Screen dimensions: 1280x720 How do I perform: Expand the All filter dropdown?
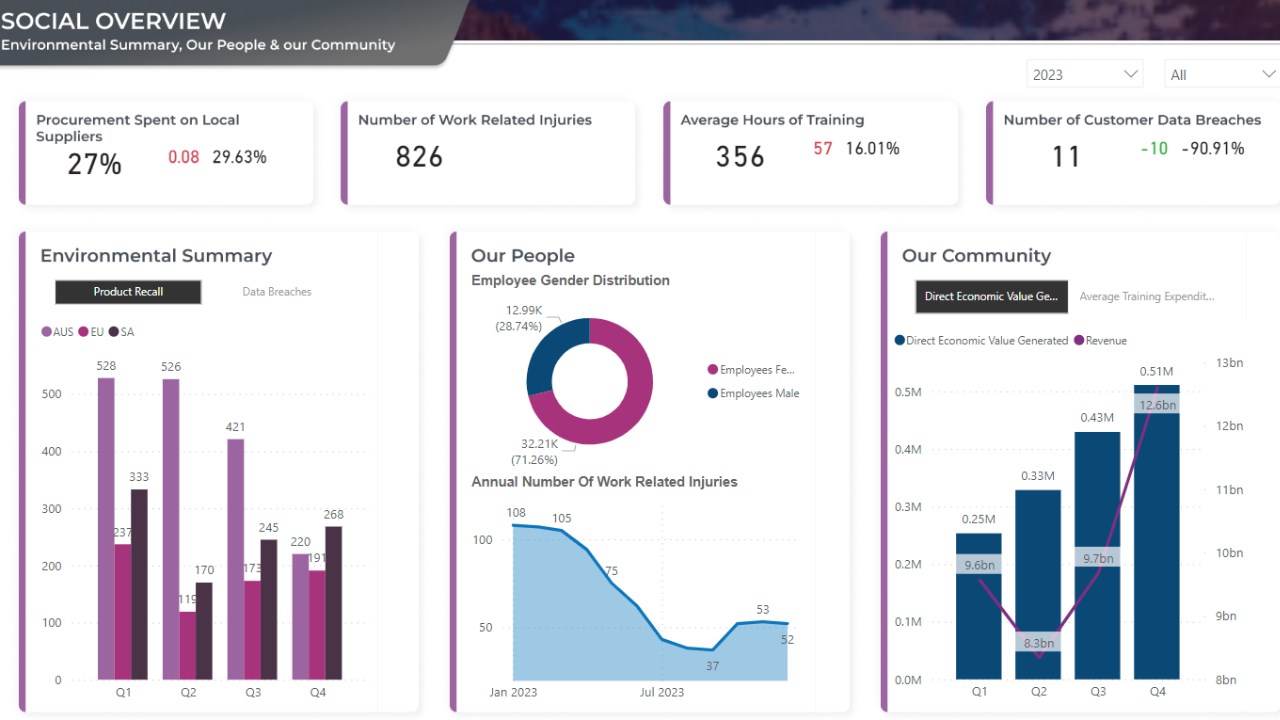coord(1222,74)
